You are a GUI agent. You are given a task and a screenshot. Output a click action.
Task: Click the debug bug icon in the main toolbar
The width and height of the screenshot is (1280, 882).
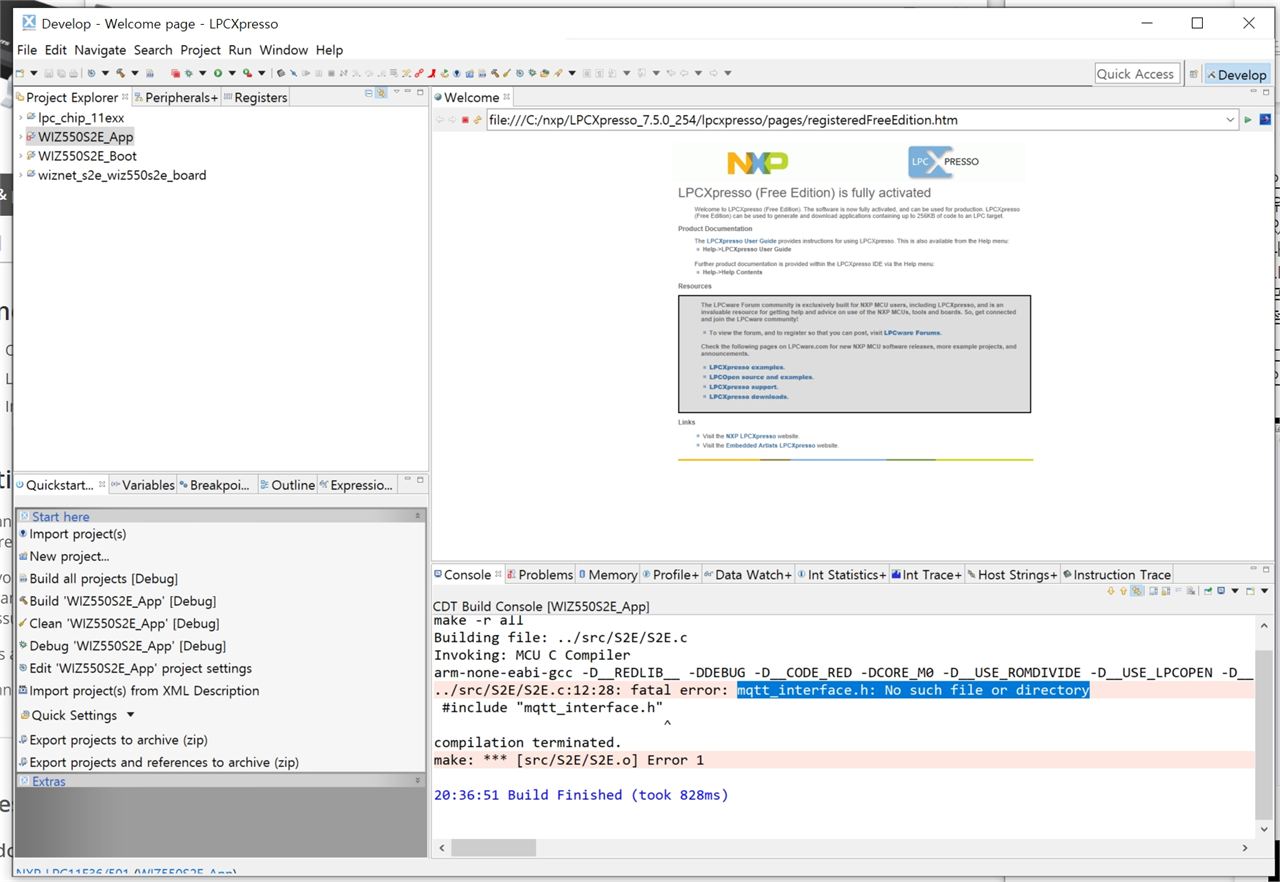[188, 73]
